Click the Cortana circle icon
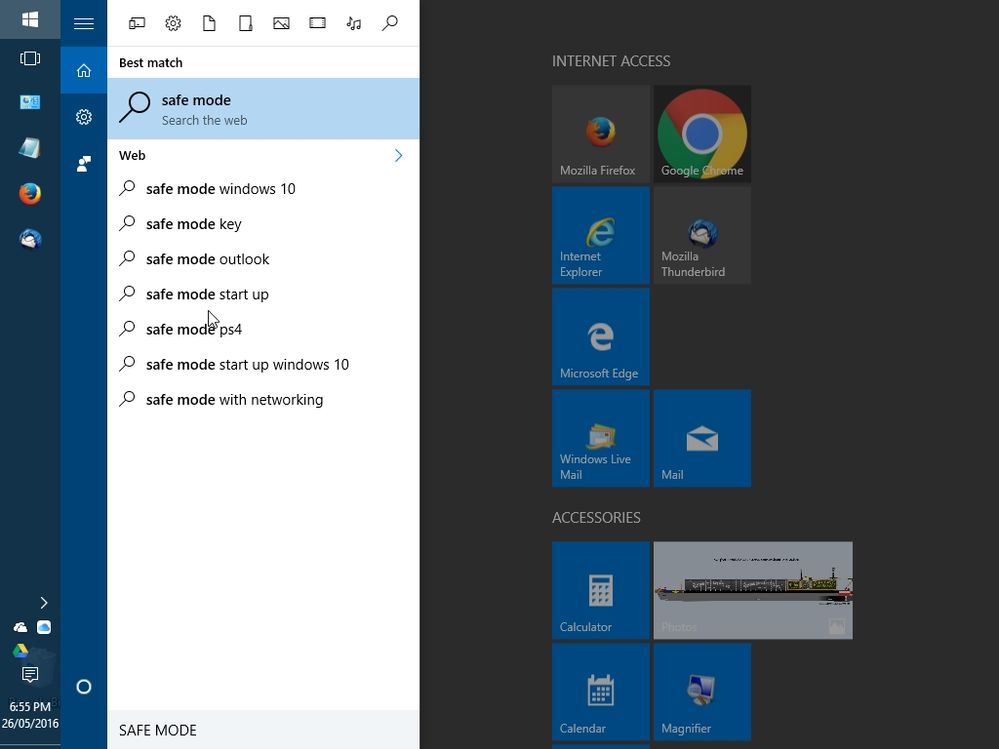This screenshot has height=749, width=999. (x=83, y=687)
